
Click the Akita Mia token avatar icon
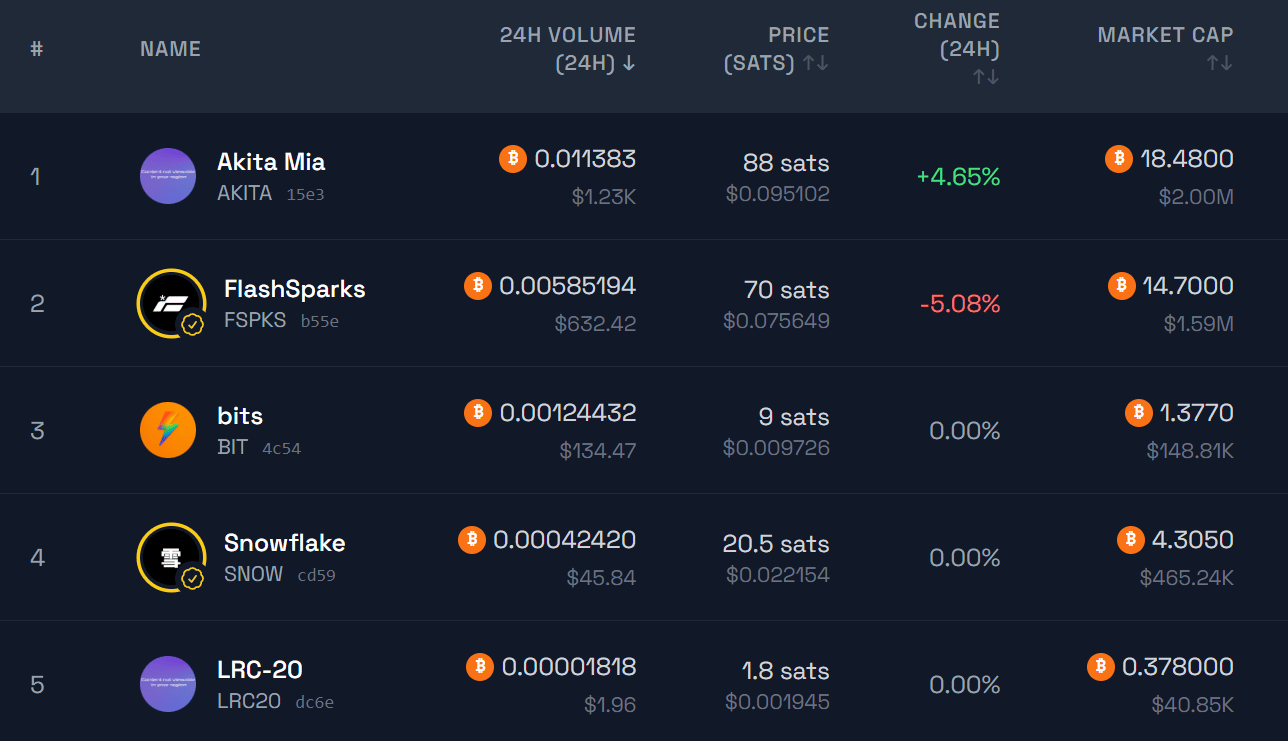click(x=168, y=176)
